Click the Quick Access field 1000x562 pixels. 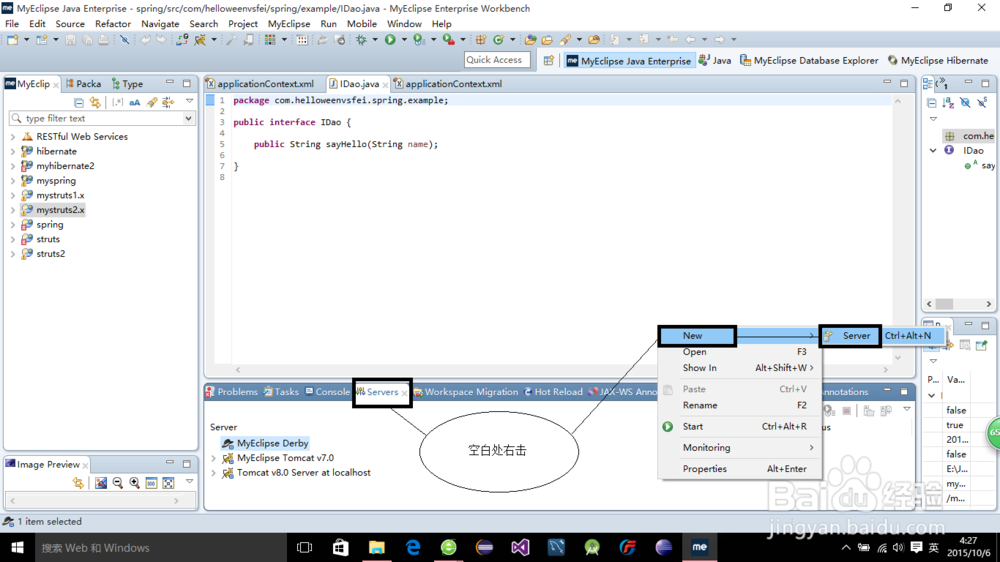click(x=497, y=59)
